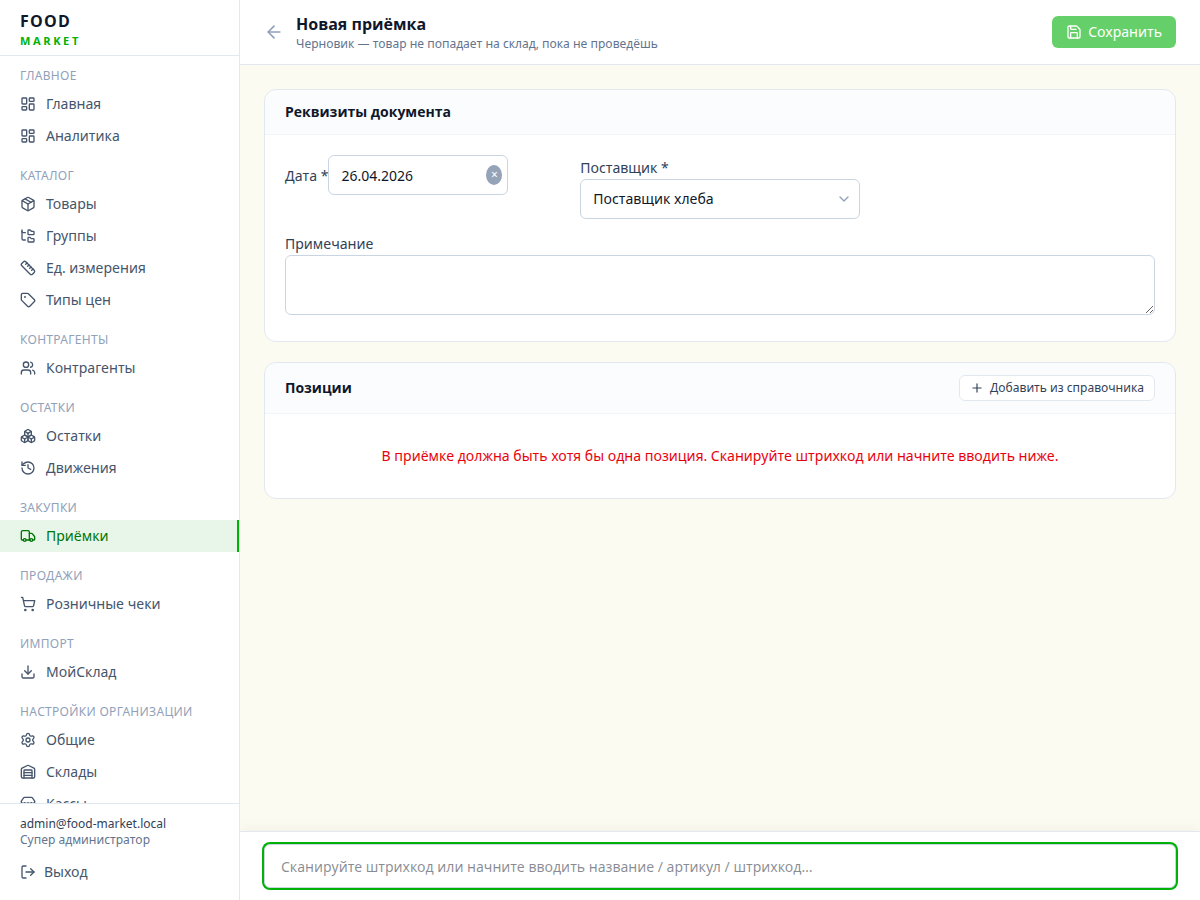Click the Розничные чеки cart icon
Image resolution: width=1200 pixels, height=900 pixels.
click(28, 604)
